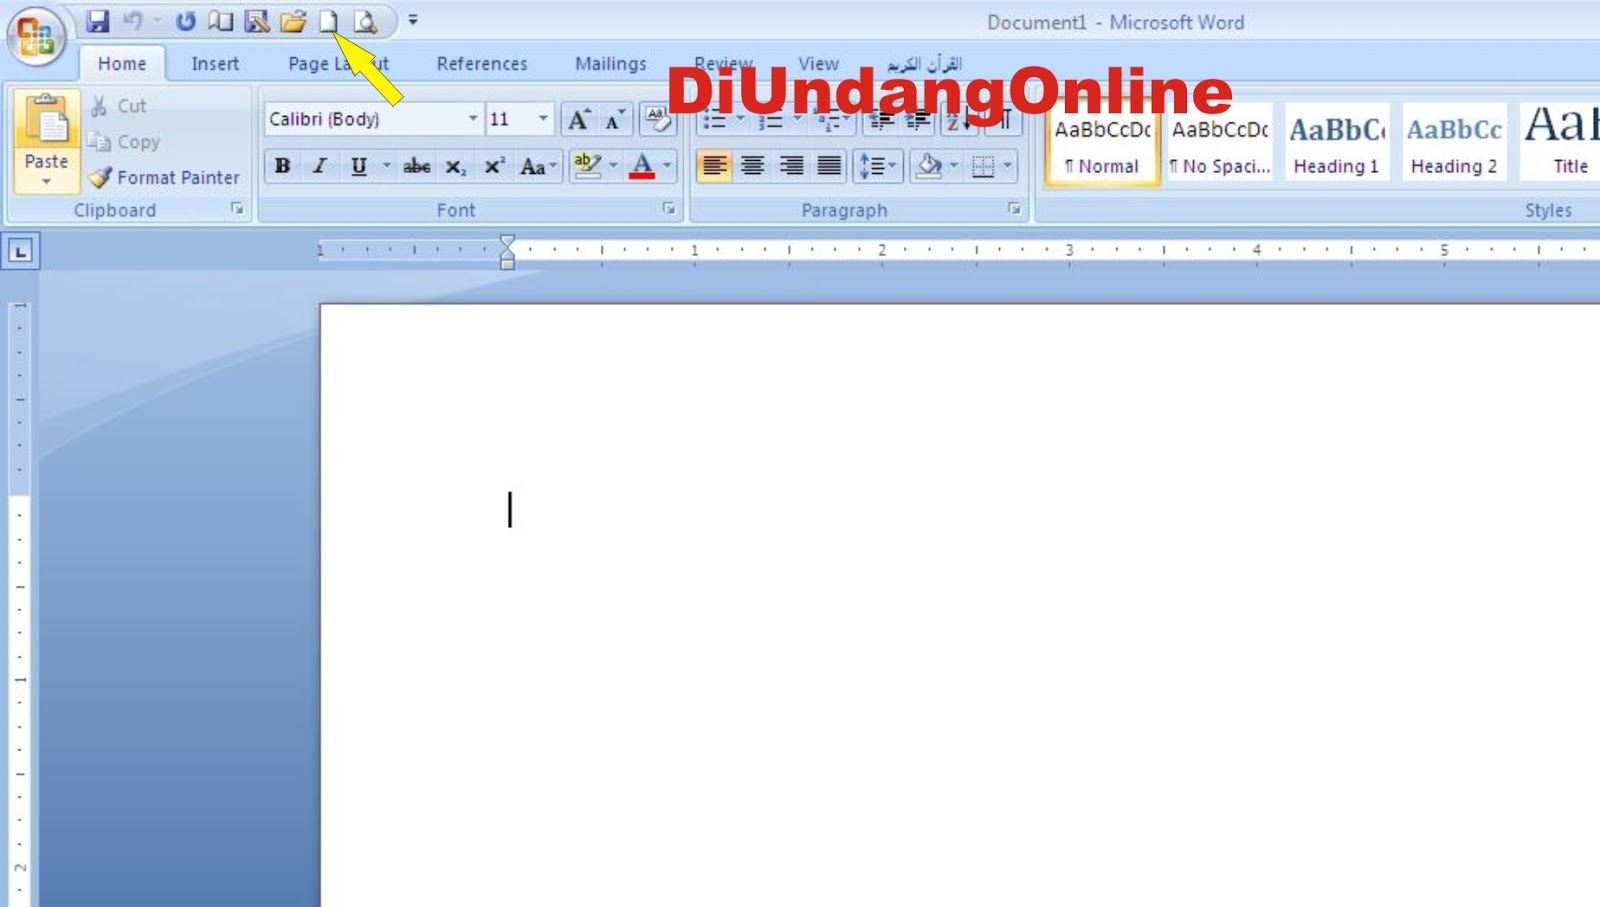Viewport: 1600px width, 907px height.
Task: Grow font size with the large A button
Action: [x=578, y=120]
